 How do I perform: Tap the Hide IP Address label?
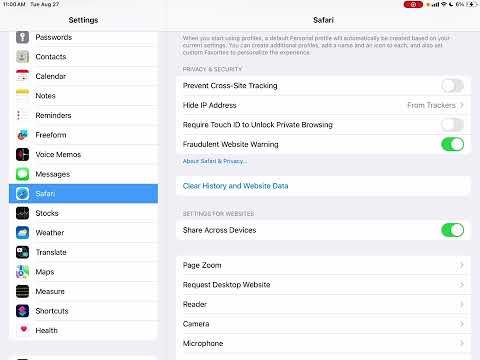click(210, 105)
